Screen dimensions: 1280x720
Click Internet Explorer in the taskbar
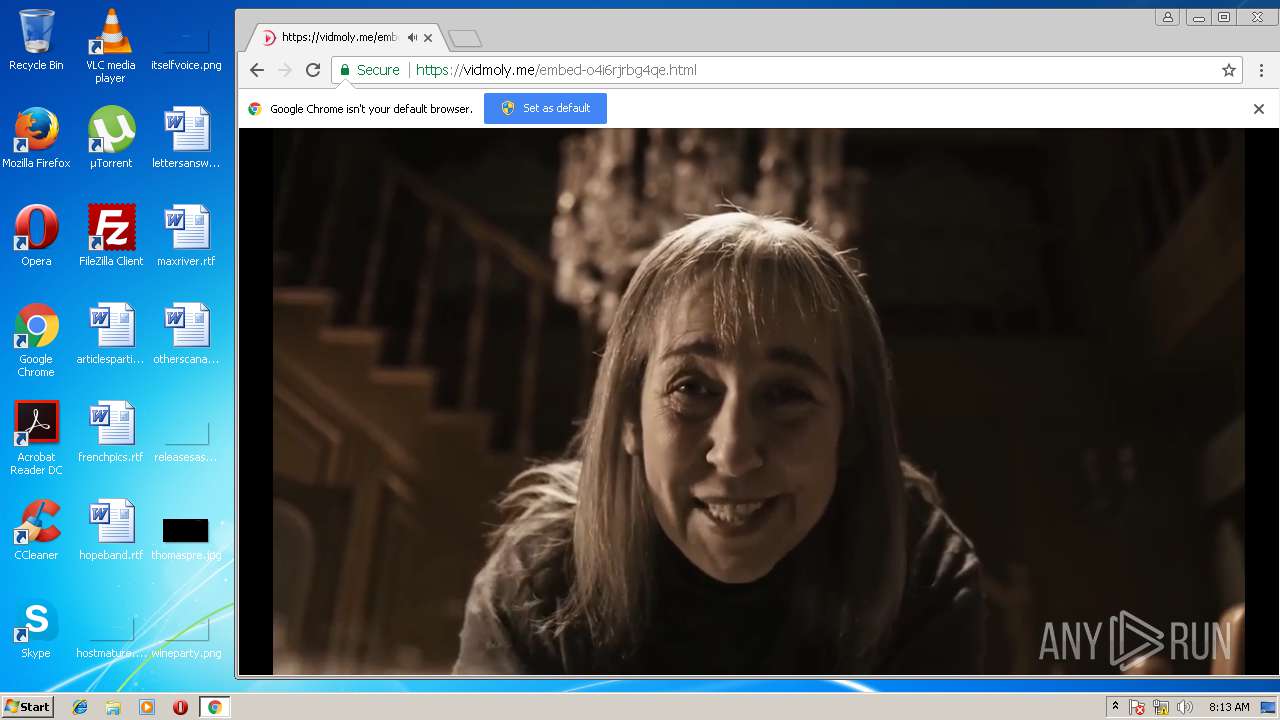coord(80,707)
